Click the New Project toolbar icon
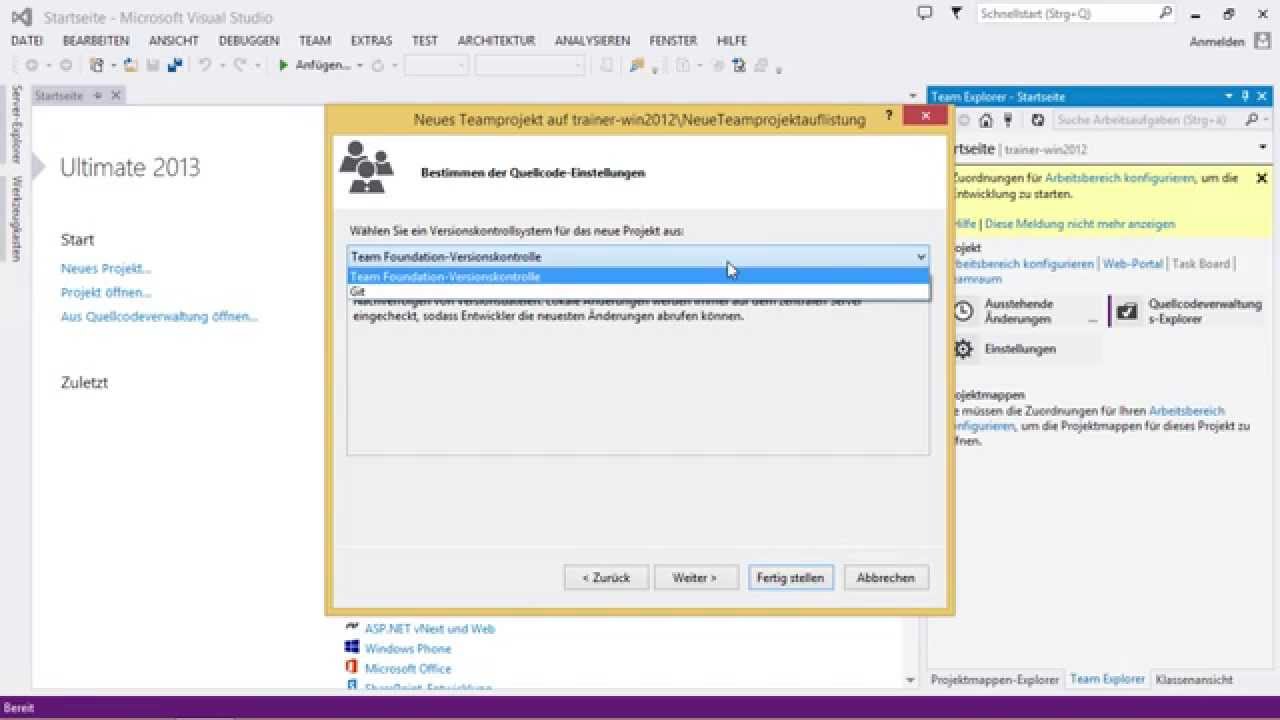The height and width of the screenshot is (720, 1280). pyautogui.click(x=97, y=65)
